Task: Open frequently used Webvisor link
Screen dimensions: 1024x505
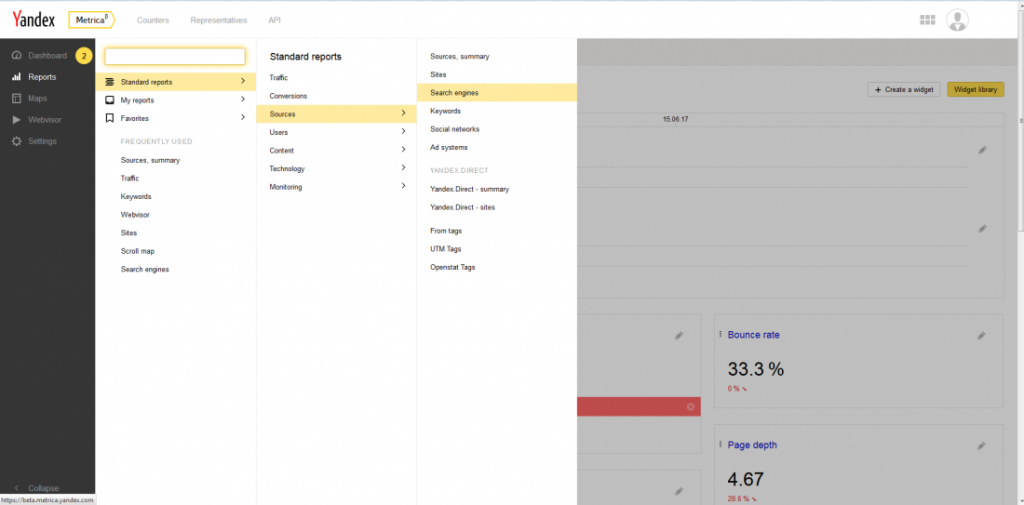Action: pos(135,215)
